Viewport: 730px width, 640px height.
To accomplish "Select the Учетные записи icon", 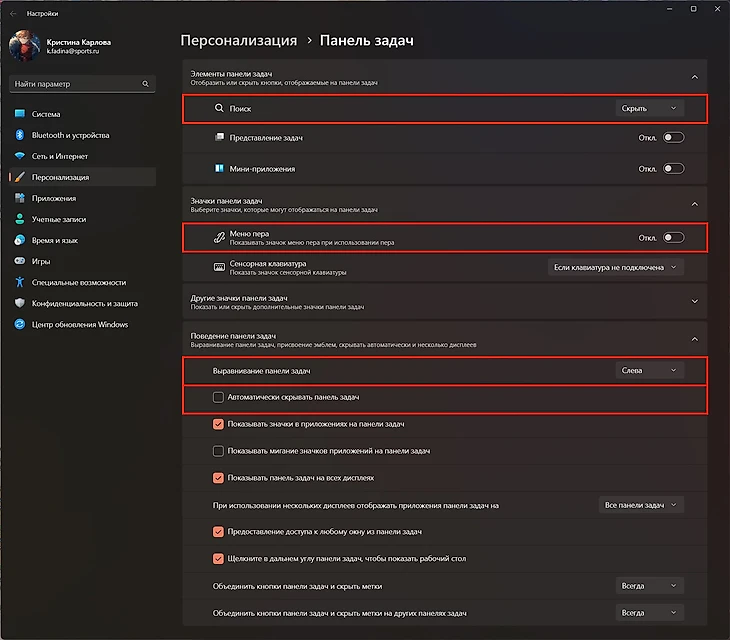I will [19, 219].
